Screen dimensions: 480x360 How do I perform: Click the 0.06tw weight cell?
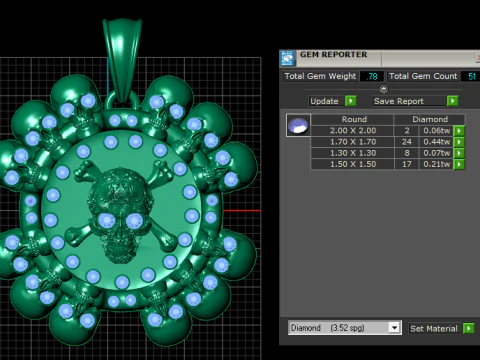436,131
